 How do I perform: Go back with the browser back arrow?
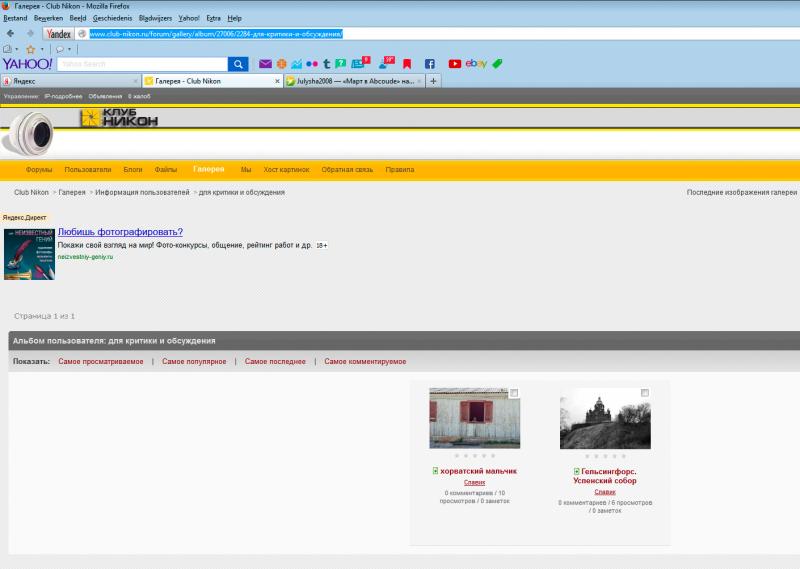point(10,34)
